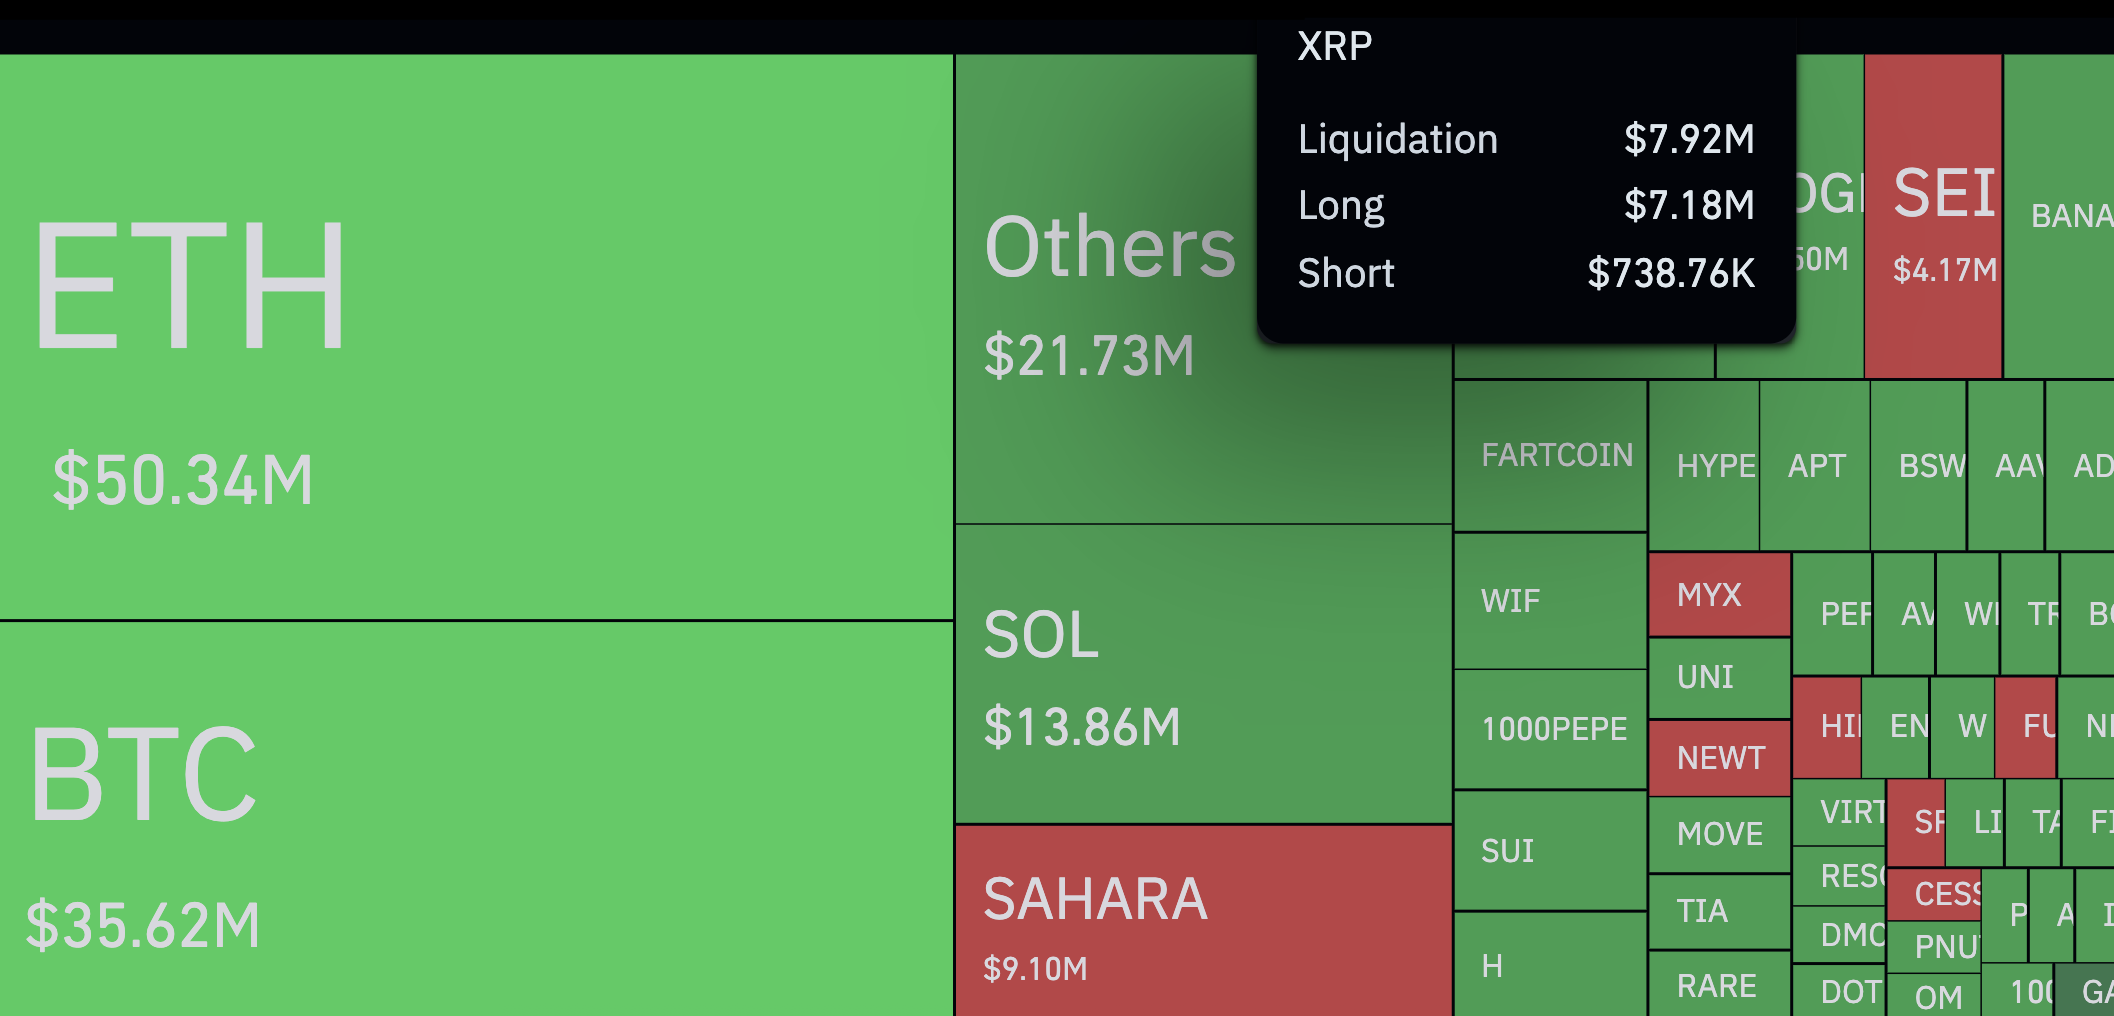Select the red MYX tile
This screenshot has width=2114, height=1016.
[1719, 595]
